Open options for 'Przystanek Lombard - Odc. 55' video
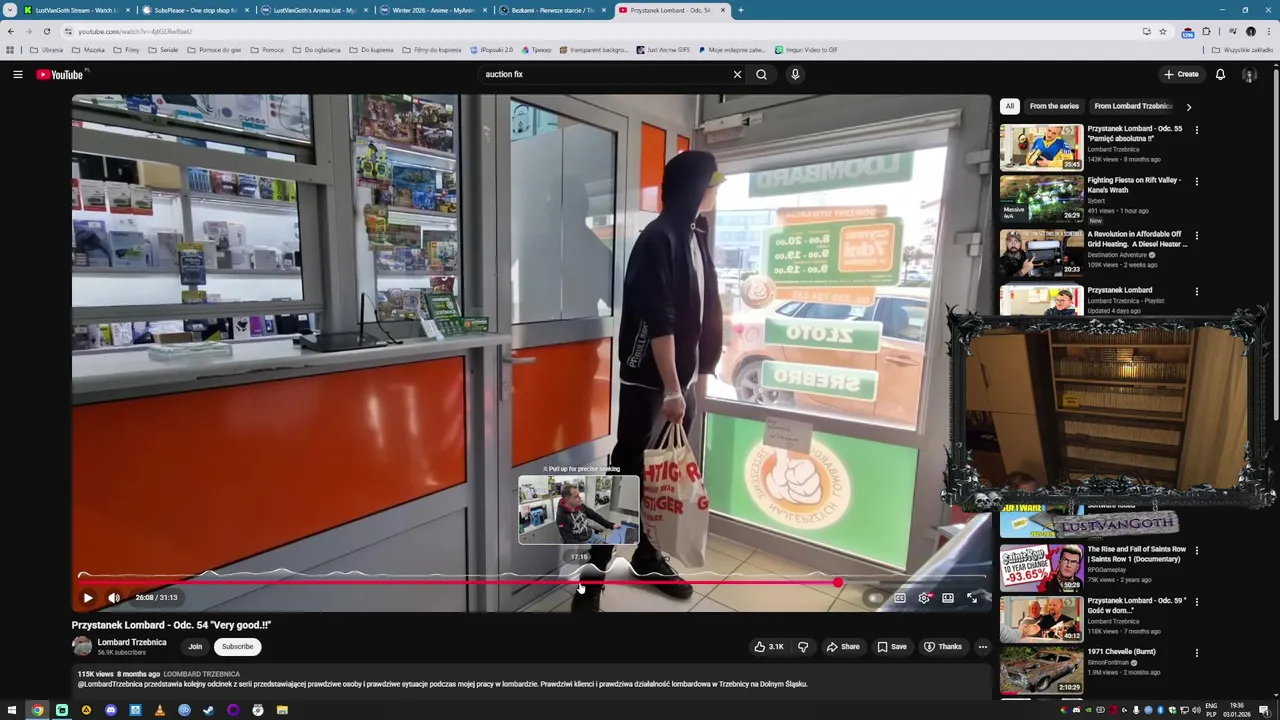This screenshot has height=720, width=1280. point(1196,130)
